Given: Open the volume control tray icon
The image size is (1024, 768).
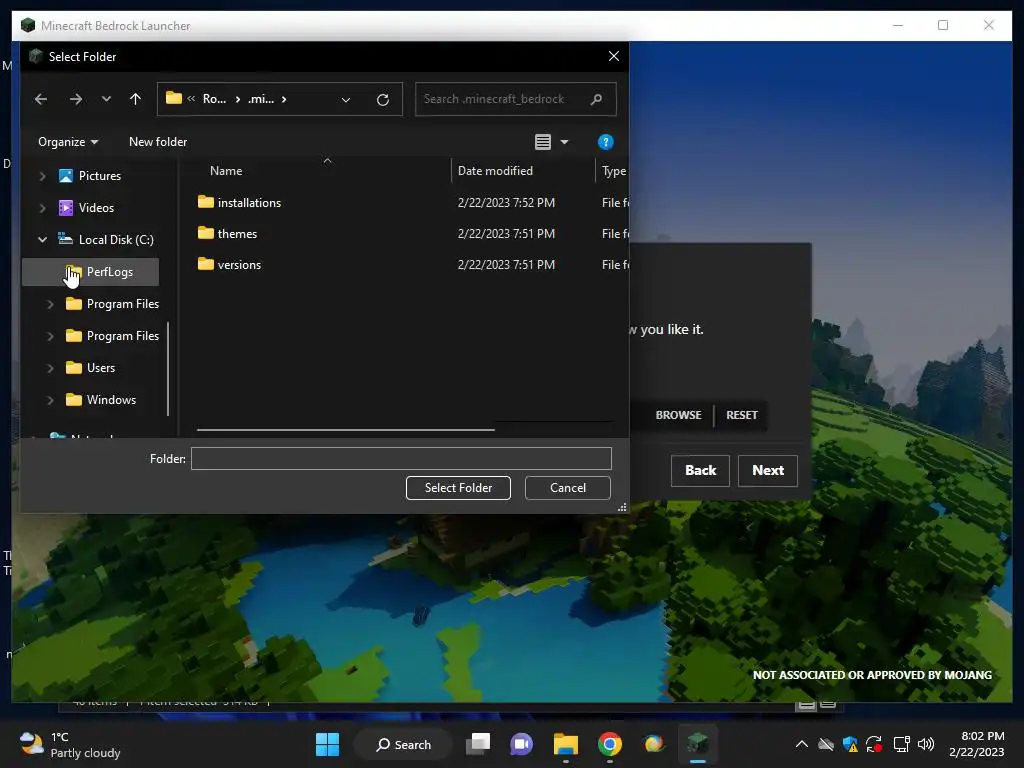Looking at the screenshot, I should (x=925, y=744).
